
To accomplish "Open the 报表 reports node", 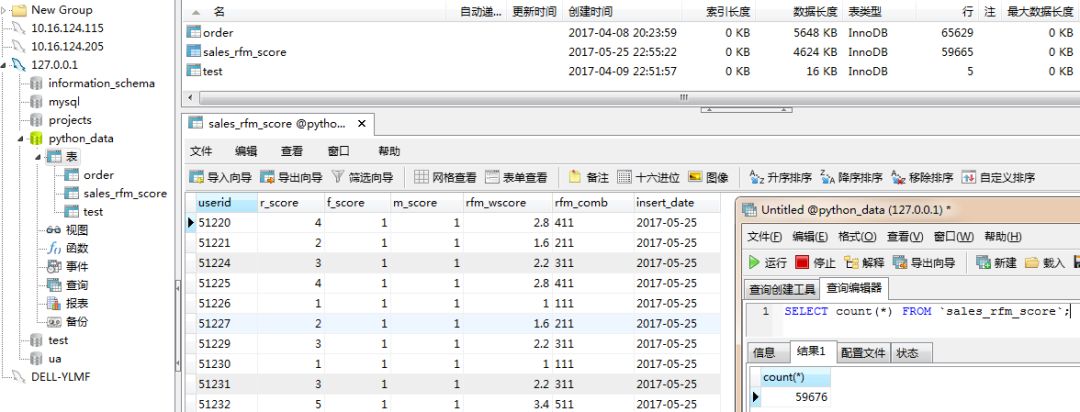I will [x=76, y=304].
